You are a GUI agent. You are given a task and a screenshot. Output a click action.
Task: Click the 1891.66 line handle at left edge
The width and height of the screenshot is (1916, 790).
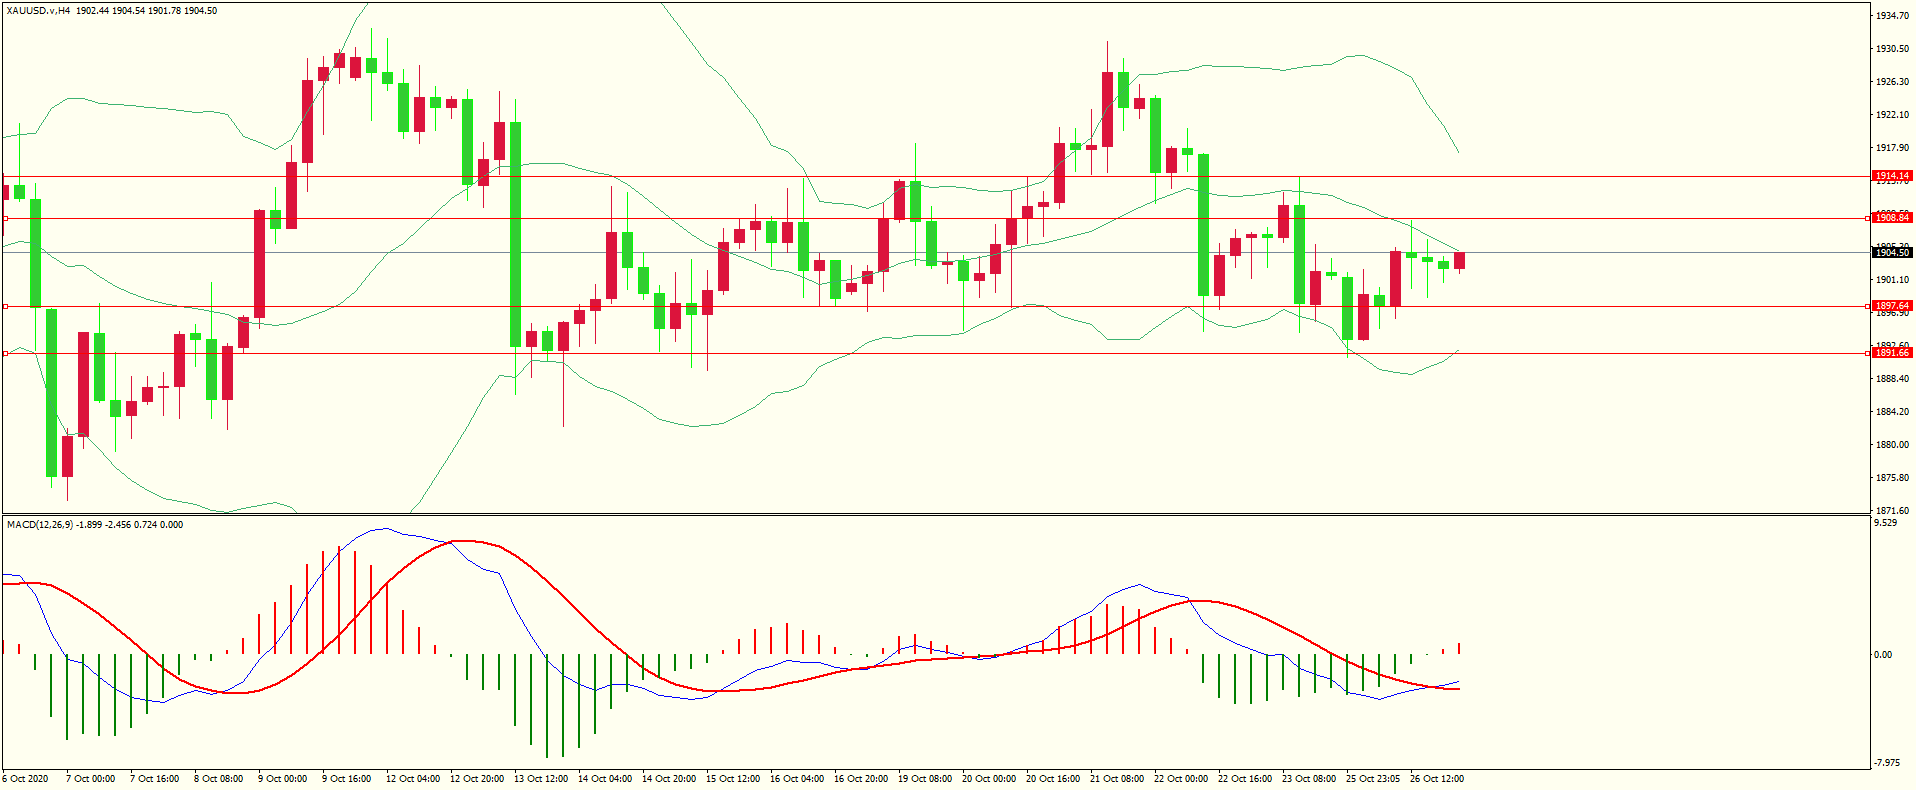click(5, 353)
